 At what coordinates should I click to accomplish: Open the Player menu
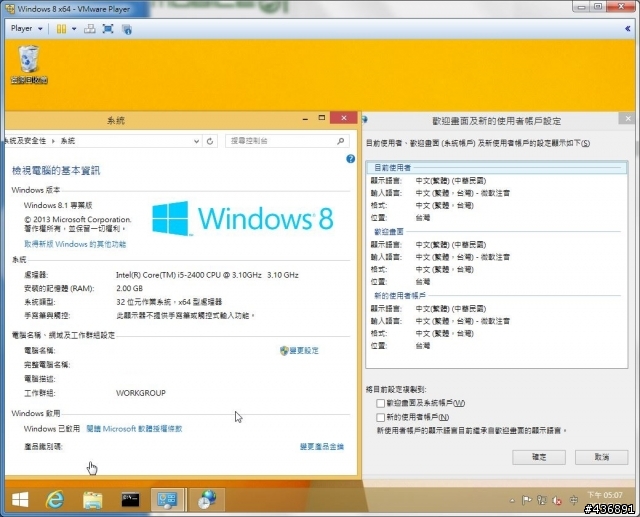pyautogui.click(x=27, y=29)
